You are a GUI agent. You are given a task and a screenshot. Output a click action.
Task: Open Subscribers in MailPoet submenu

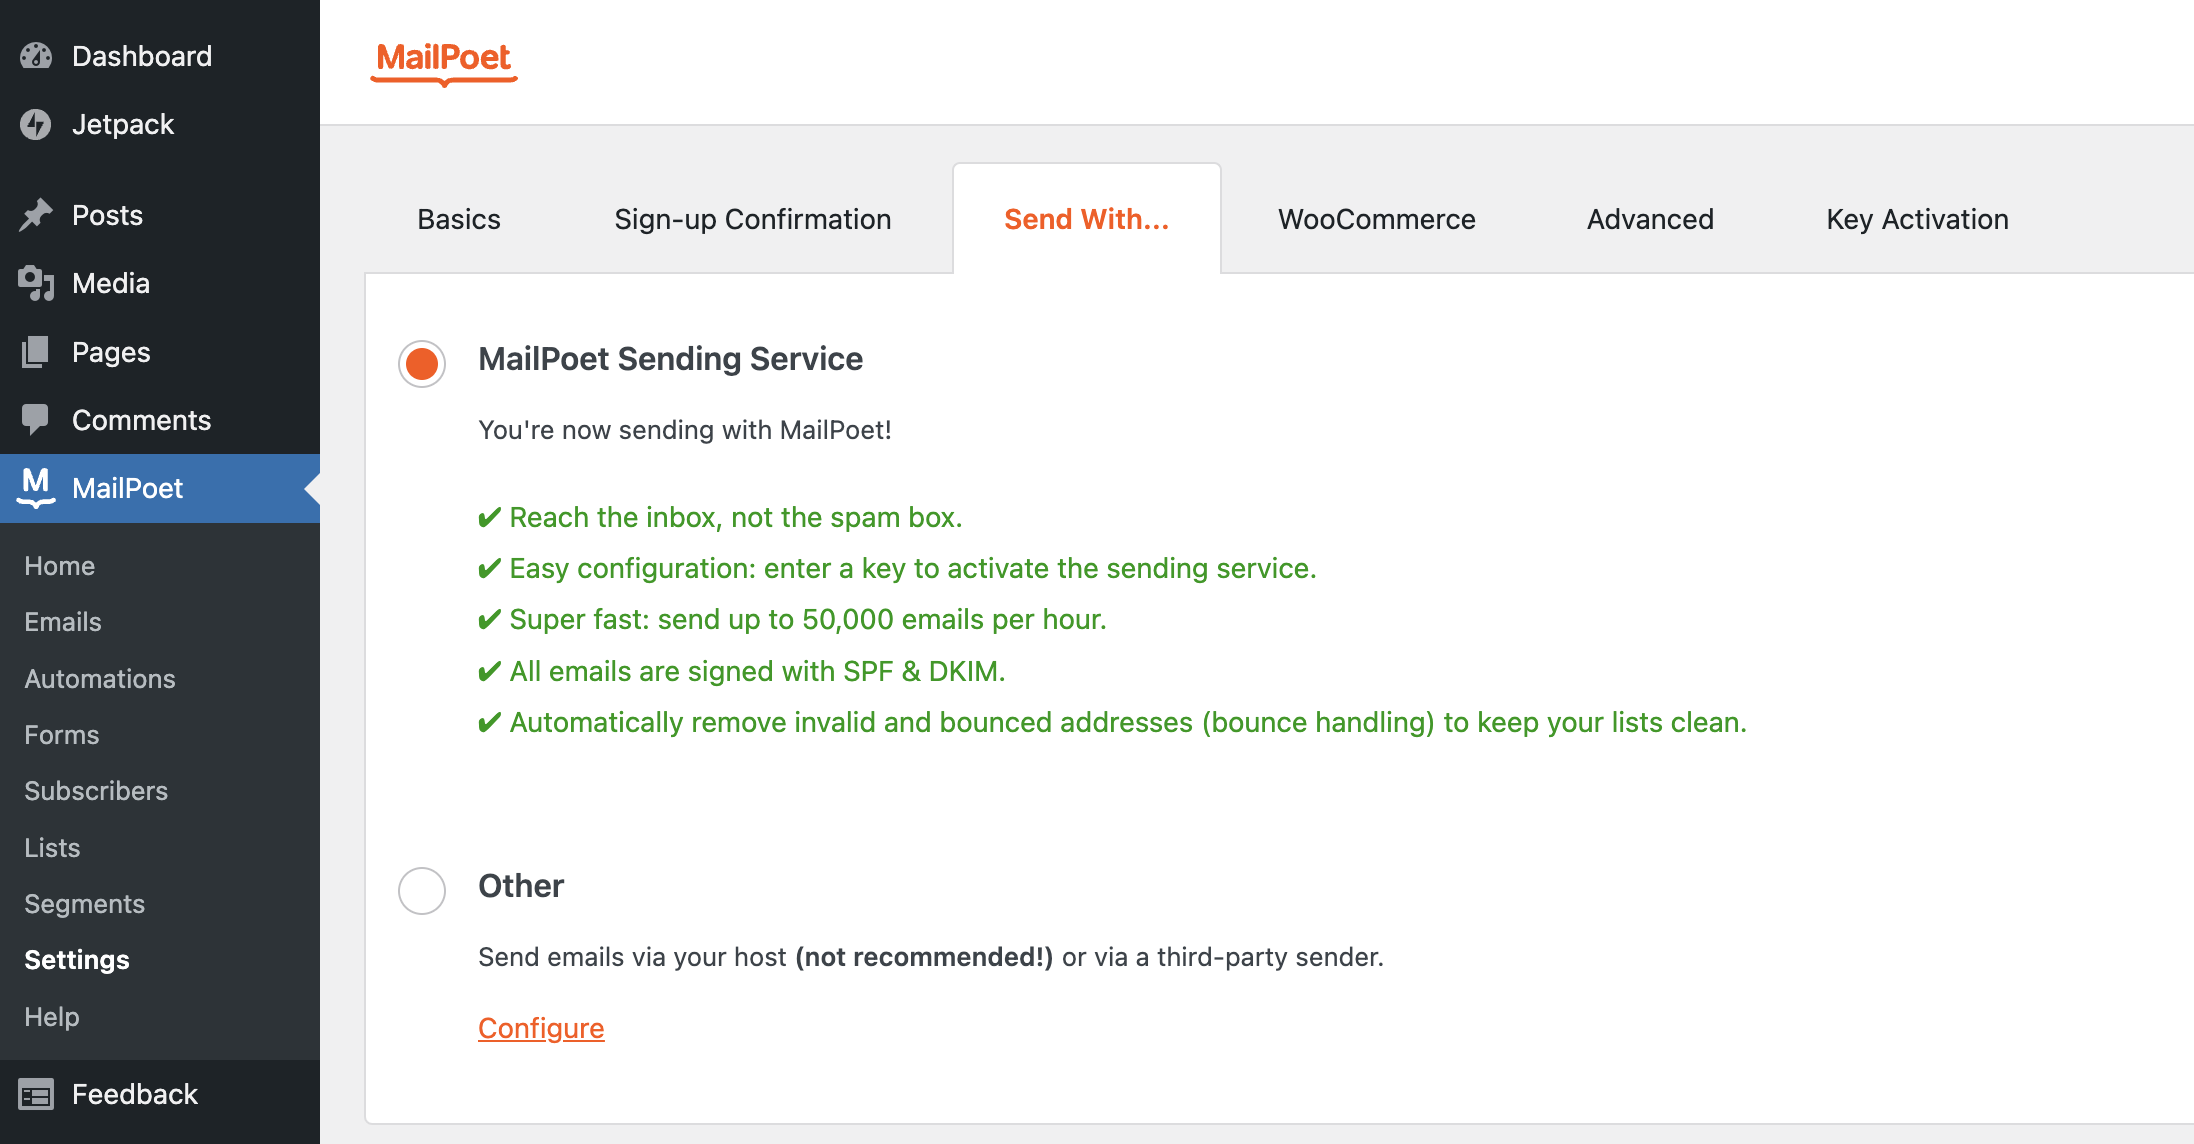pyautogui.click(x=96, y=791)
